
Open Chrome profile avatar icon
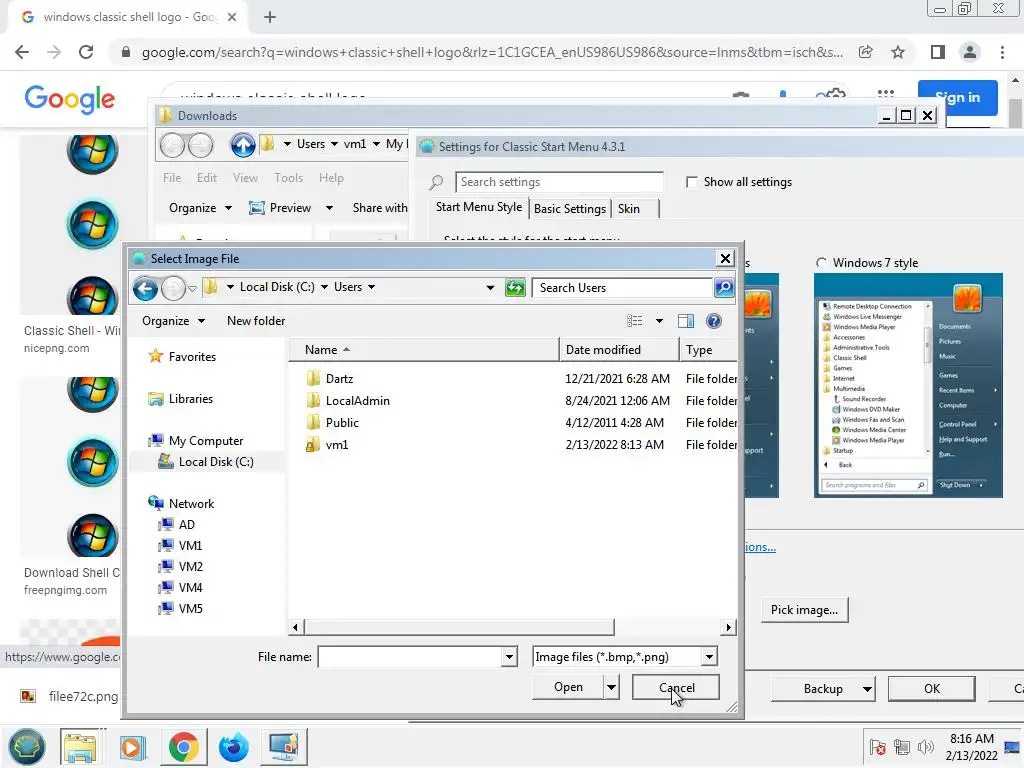point(970,52)
